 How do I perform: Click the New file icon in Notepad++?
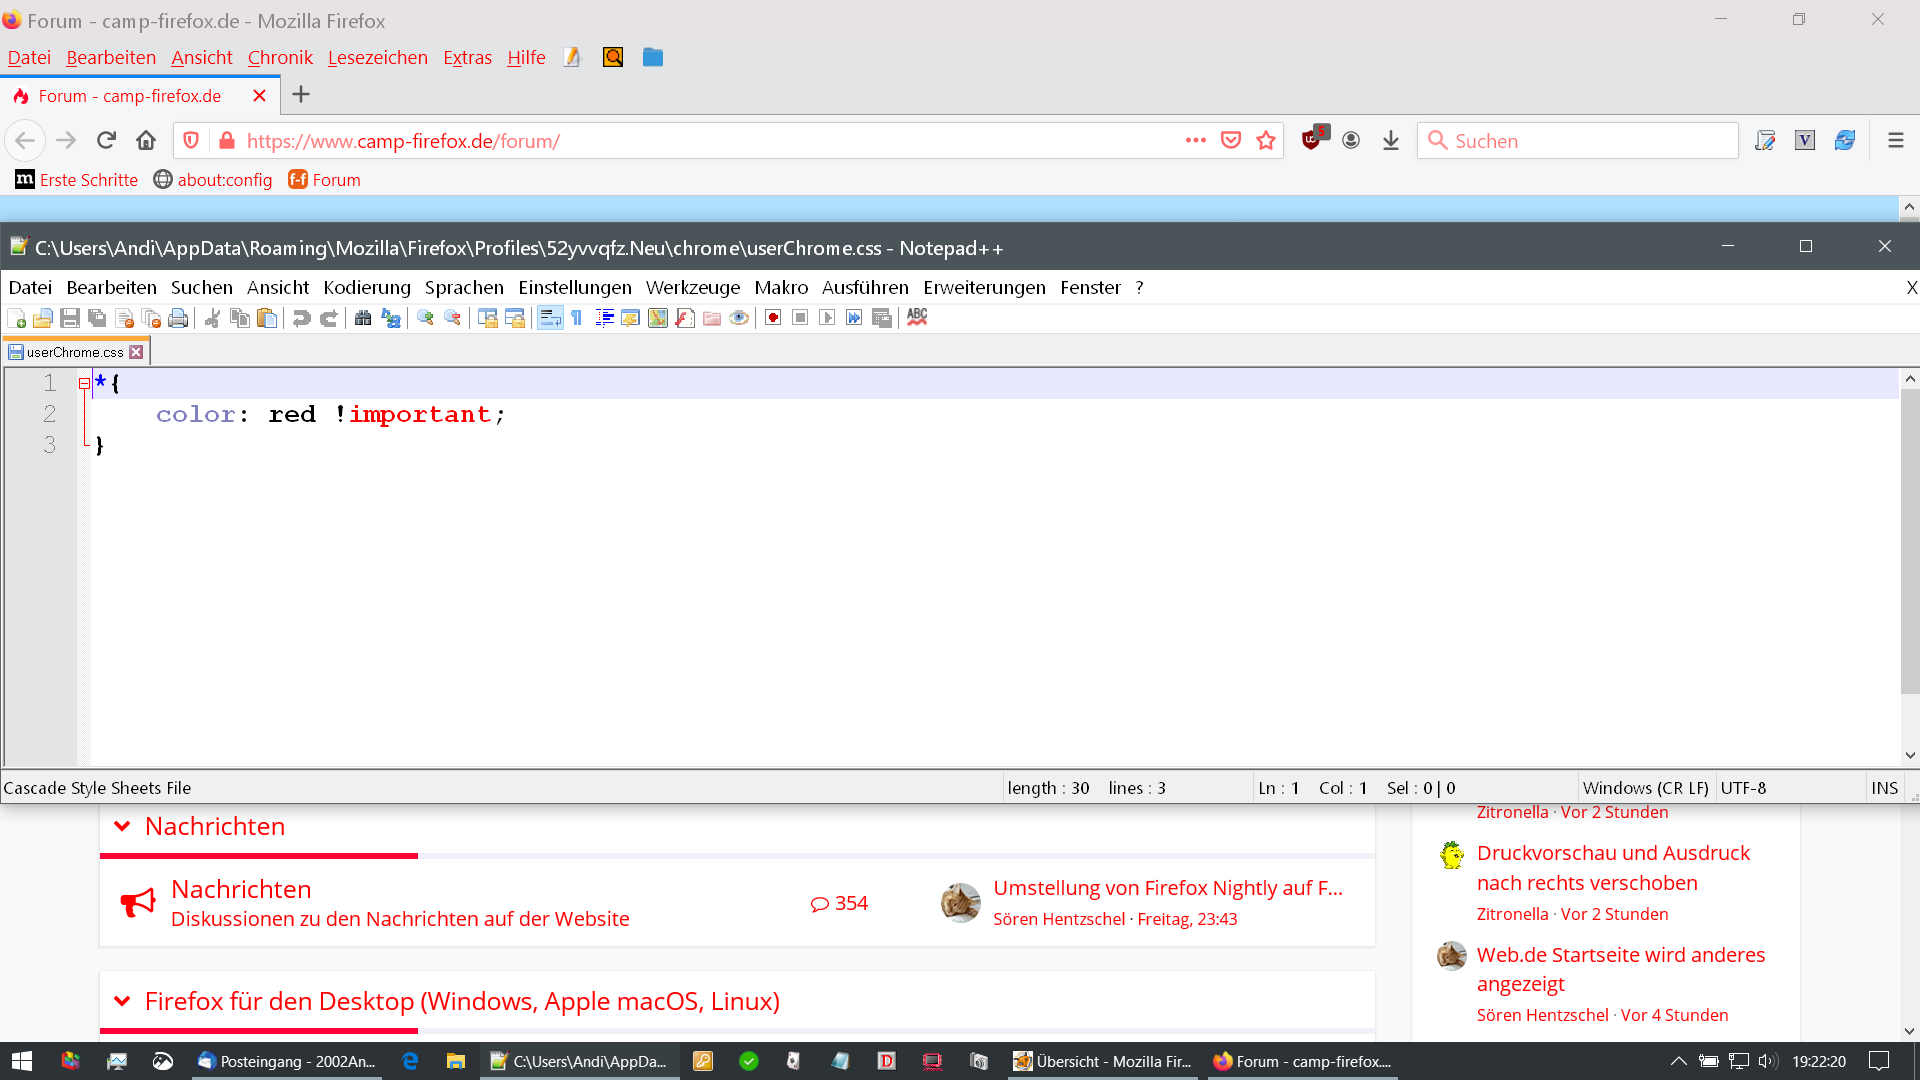(x=16, y=318)
